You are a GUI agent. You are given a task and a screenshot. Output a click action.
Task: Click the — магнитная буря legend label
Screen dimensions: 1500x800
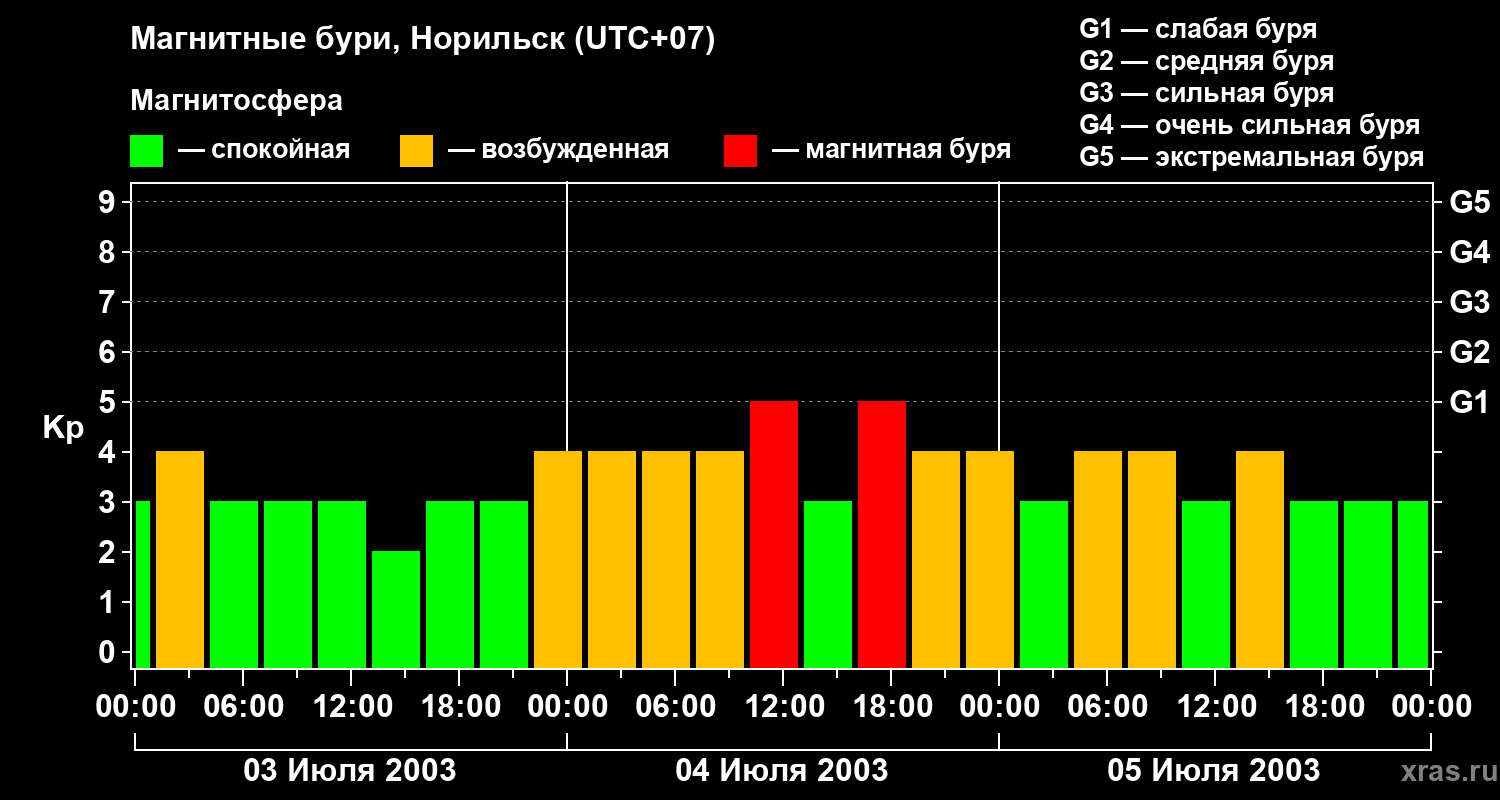pyautogui.click(x=891, y=150)
